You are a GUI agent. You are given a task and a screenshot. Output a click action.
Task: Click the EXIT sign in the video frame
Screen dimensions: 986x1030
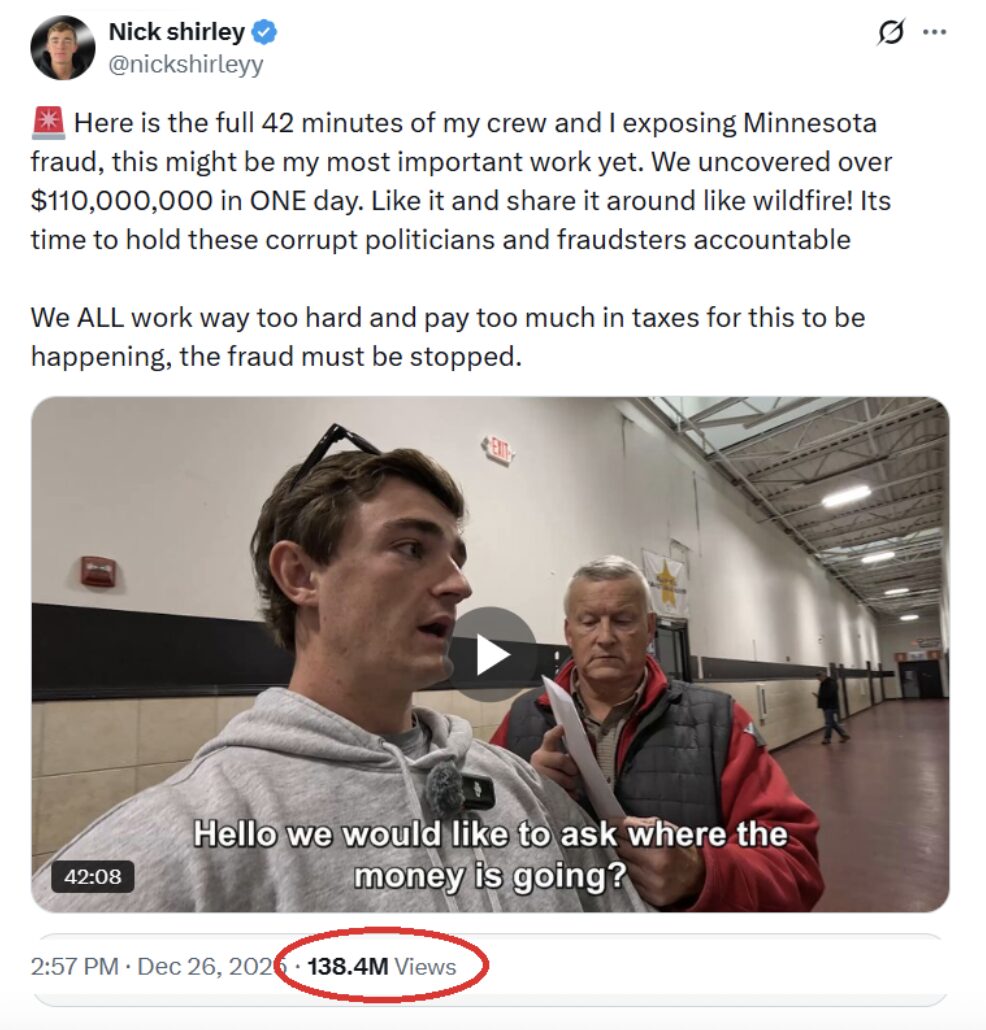tap(497, 449)
